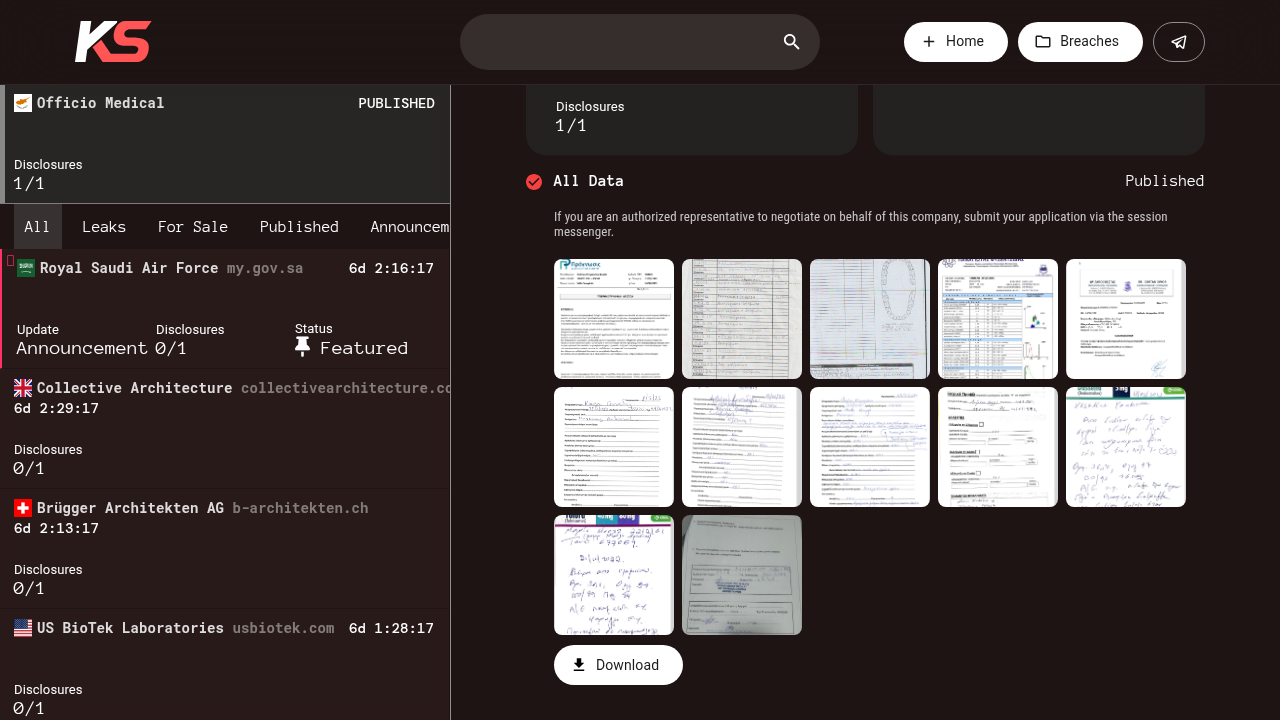Open the green-header handwritten note thumbnail in row two
Viewport: 1280px width, 720px height.
click(1126, 447)
